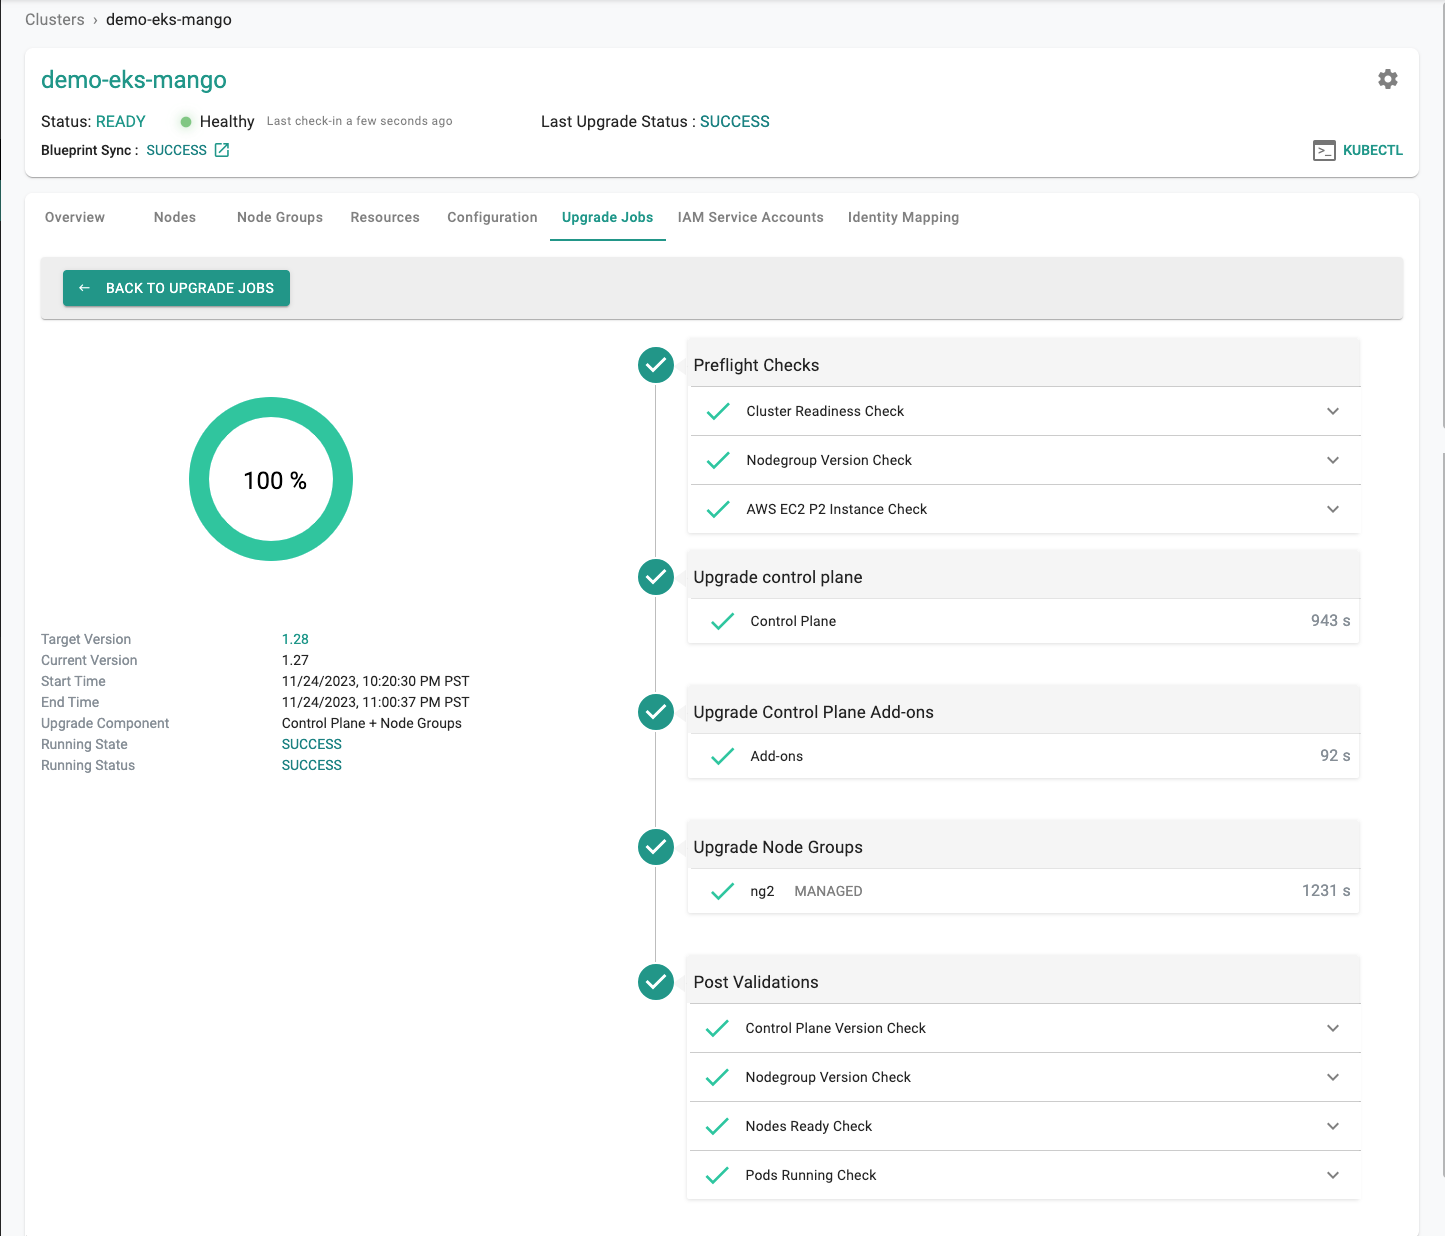This screenshot has width=1445, height=1236.
Task: Click the MANAGED label for ng2
Action: [x=828, y=891]
